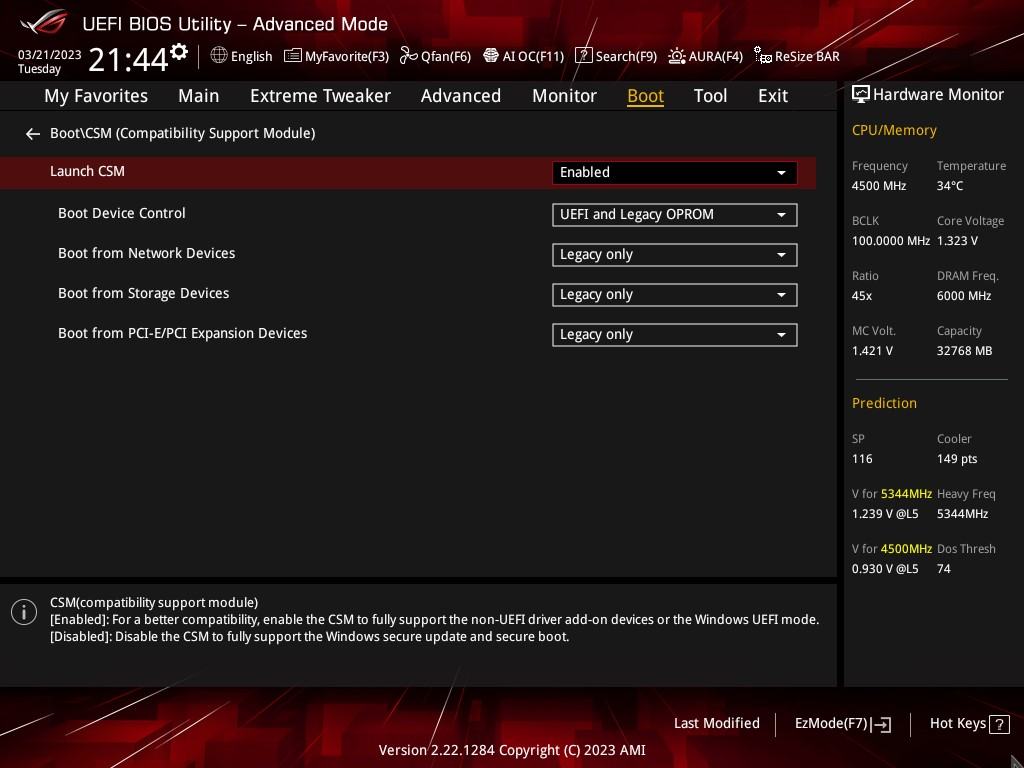Image resolution: width=1024 pixels, height=768 pixels.
Task: Open Boot from PCI-E/PCI Expansion Devices dropdown
Action: point(675,334)
